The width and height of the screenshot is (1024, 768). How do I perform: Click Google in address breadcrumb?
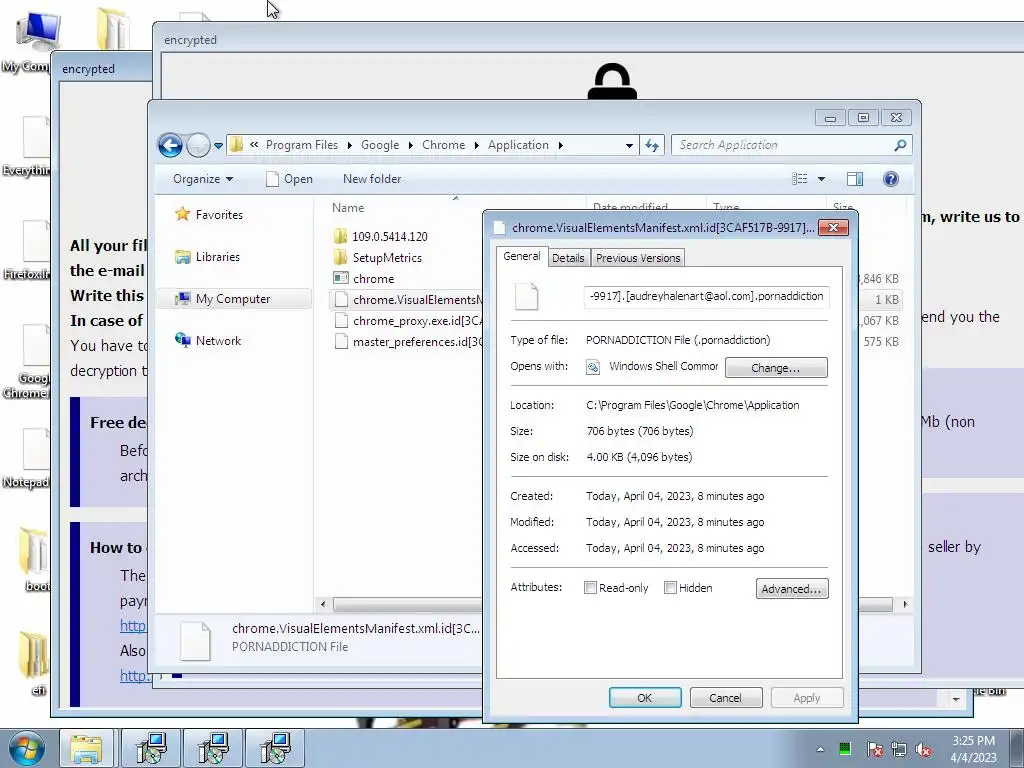click(380, 145)
